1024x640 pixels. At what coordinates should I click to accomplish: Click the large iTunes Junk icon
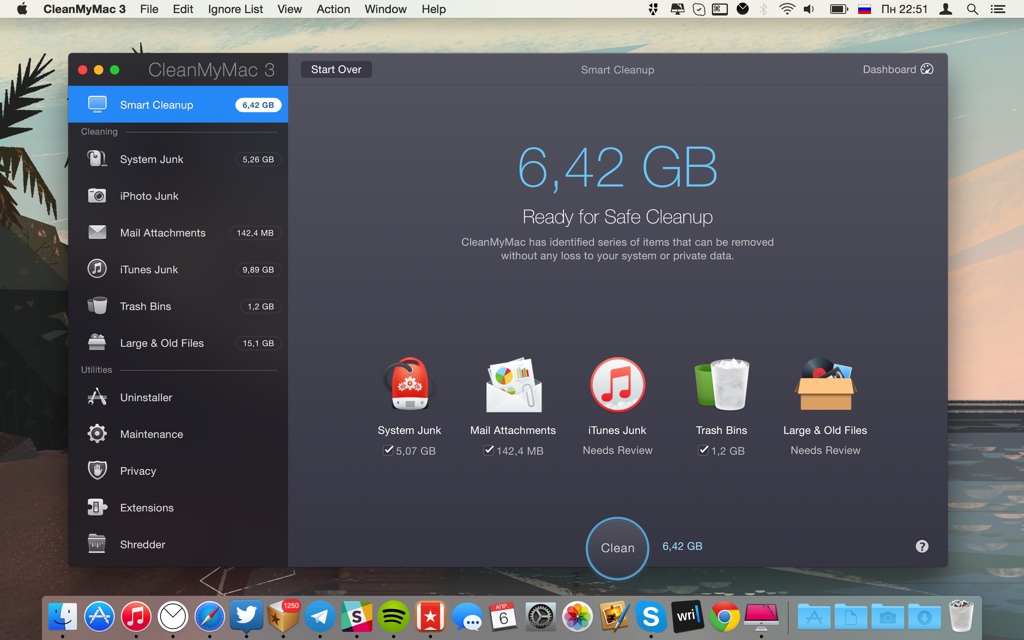click(x=617, y=385)
